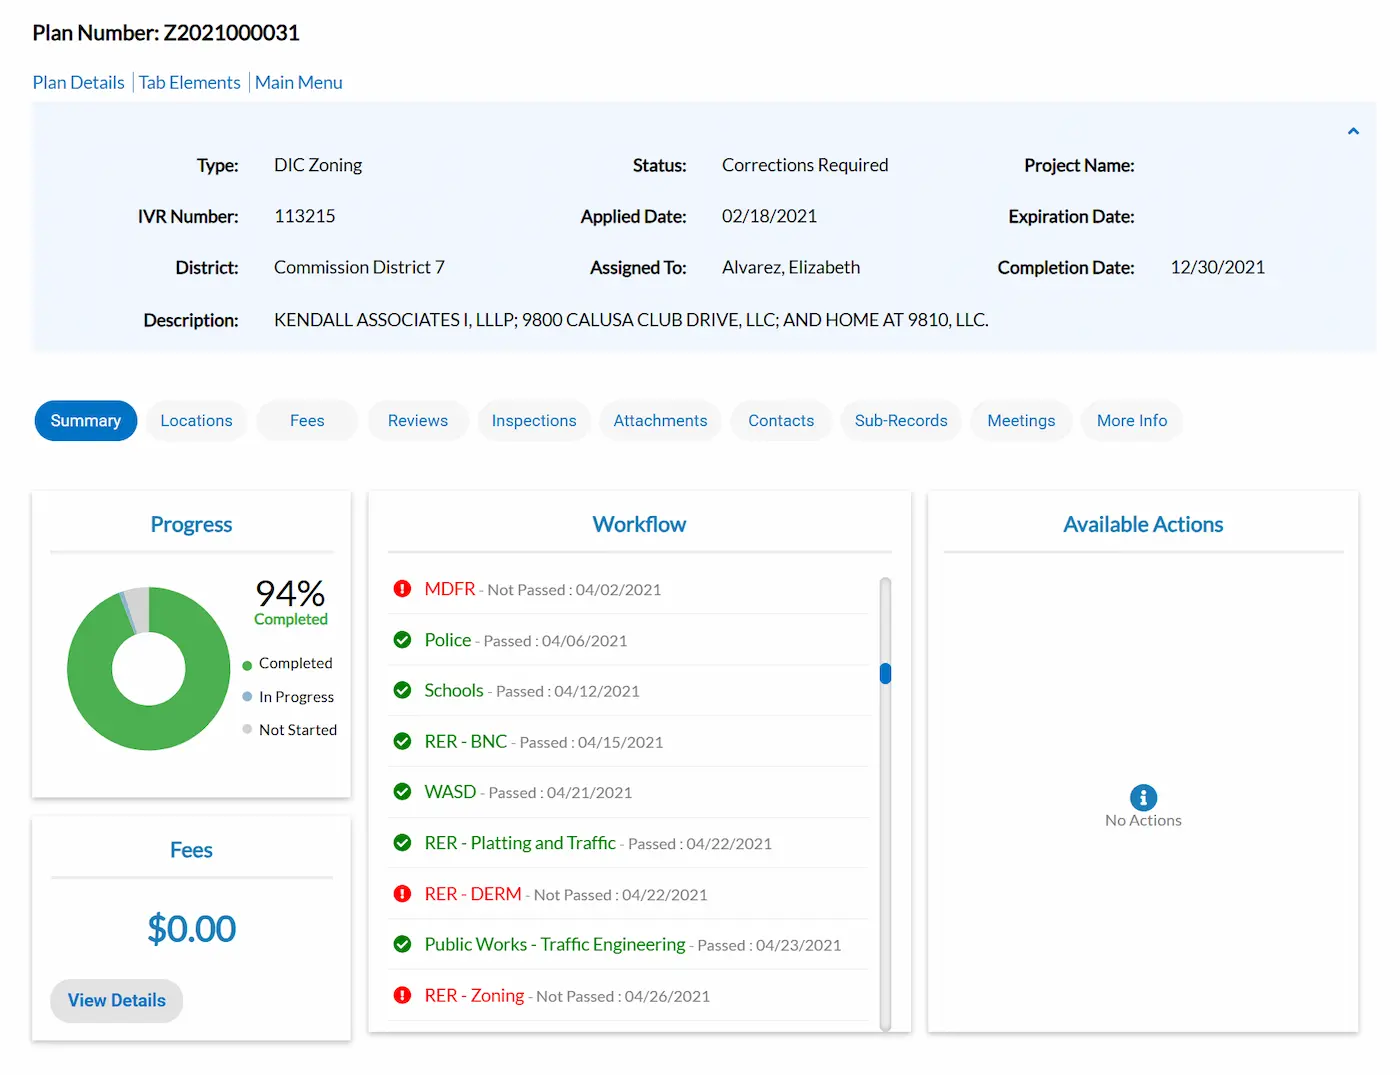Click the RER - DERM alert icon
The image size is (1400, 1075).
[x=402, y=894]
